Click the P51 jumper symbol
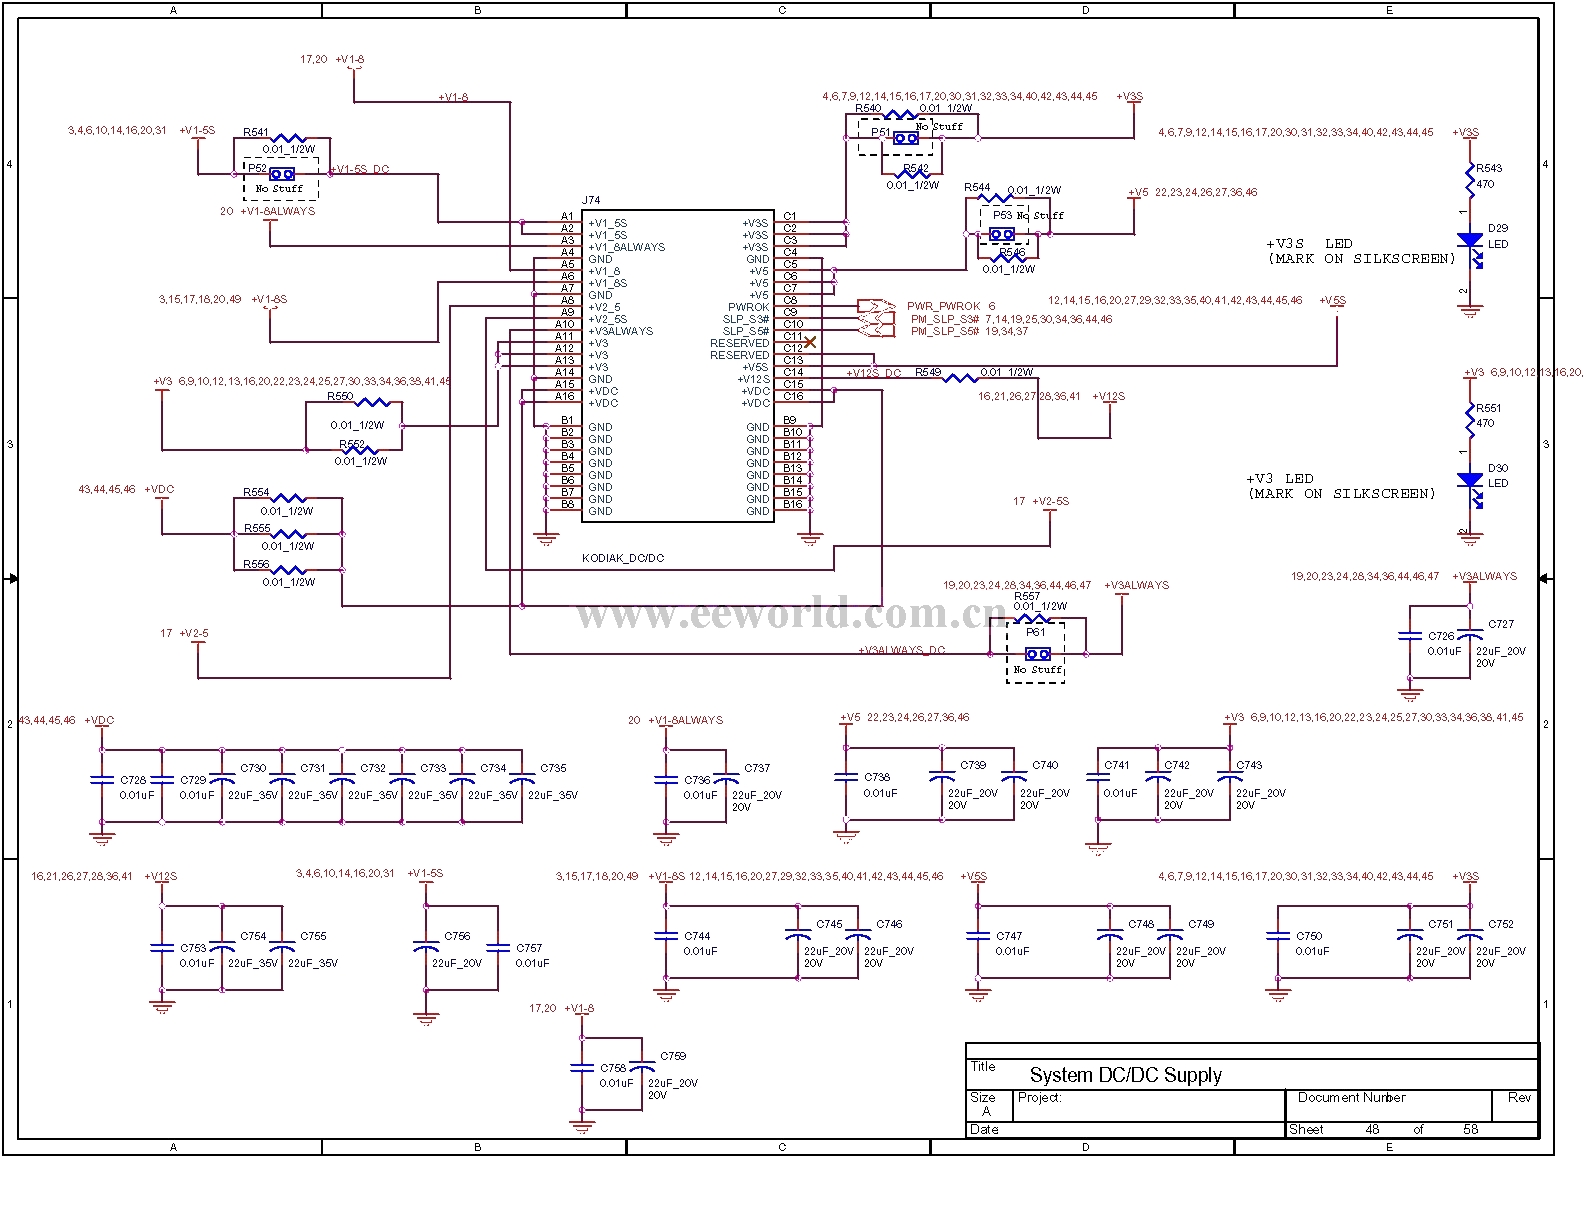The image size is (1584, 1223). coord(906,138)
